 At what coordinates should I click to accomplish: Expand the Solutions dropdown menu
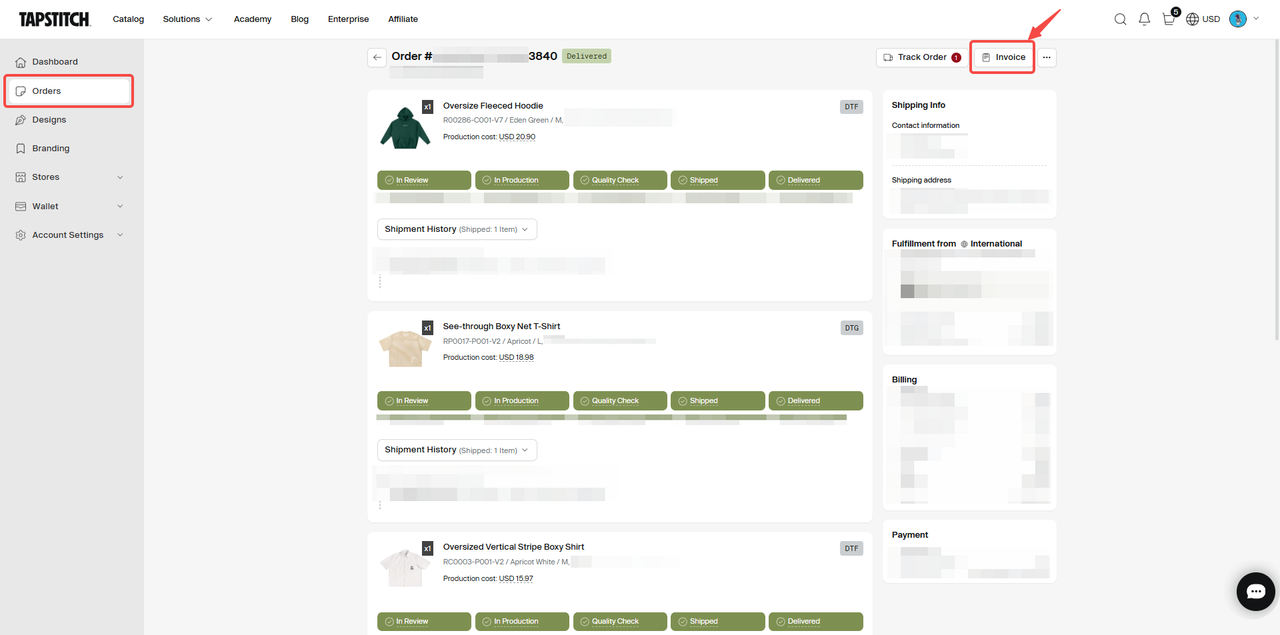tap(187, 19)
